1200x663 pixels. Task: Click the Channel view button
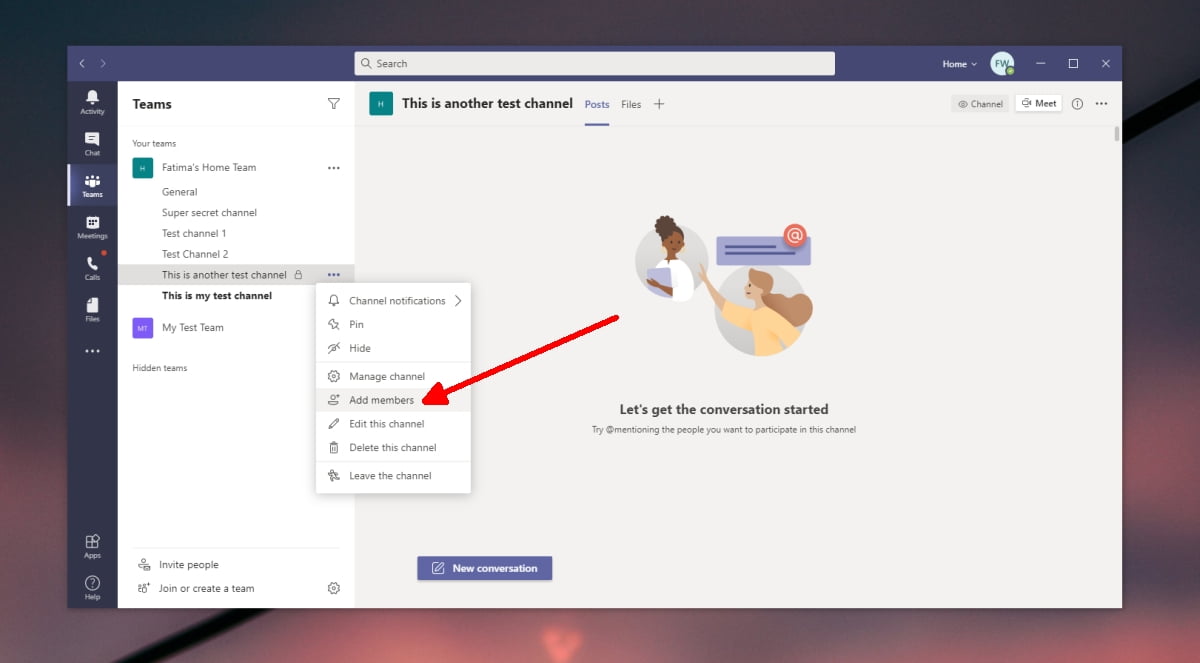(x=980, y=103)
